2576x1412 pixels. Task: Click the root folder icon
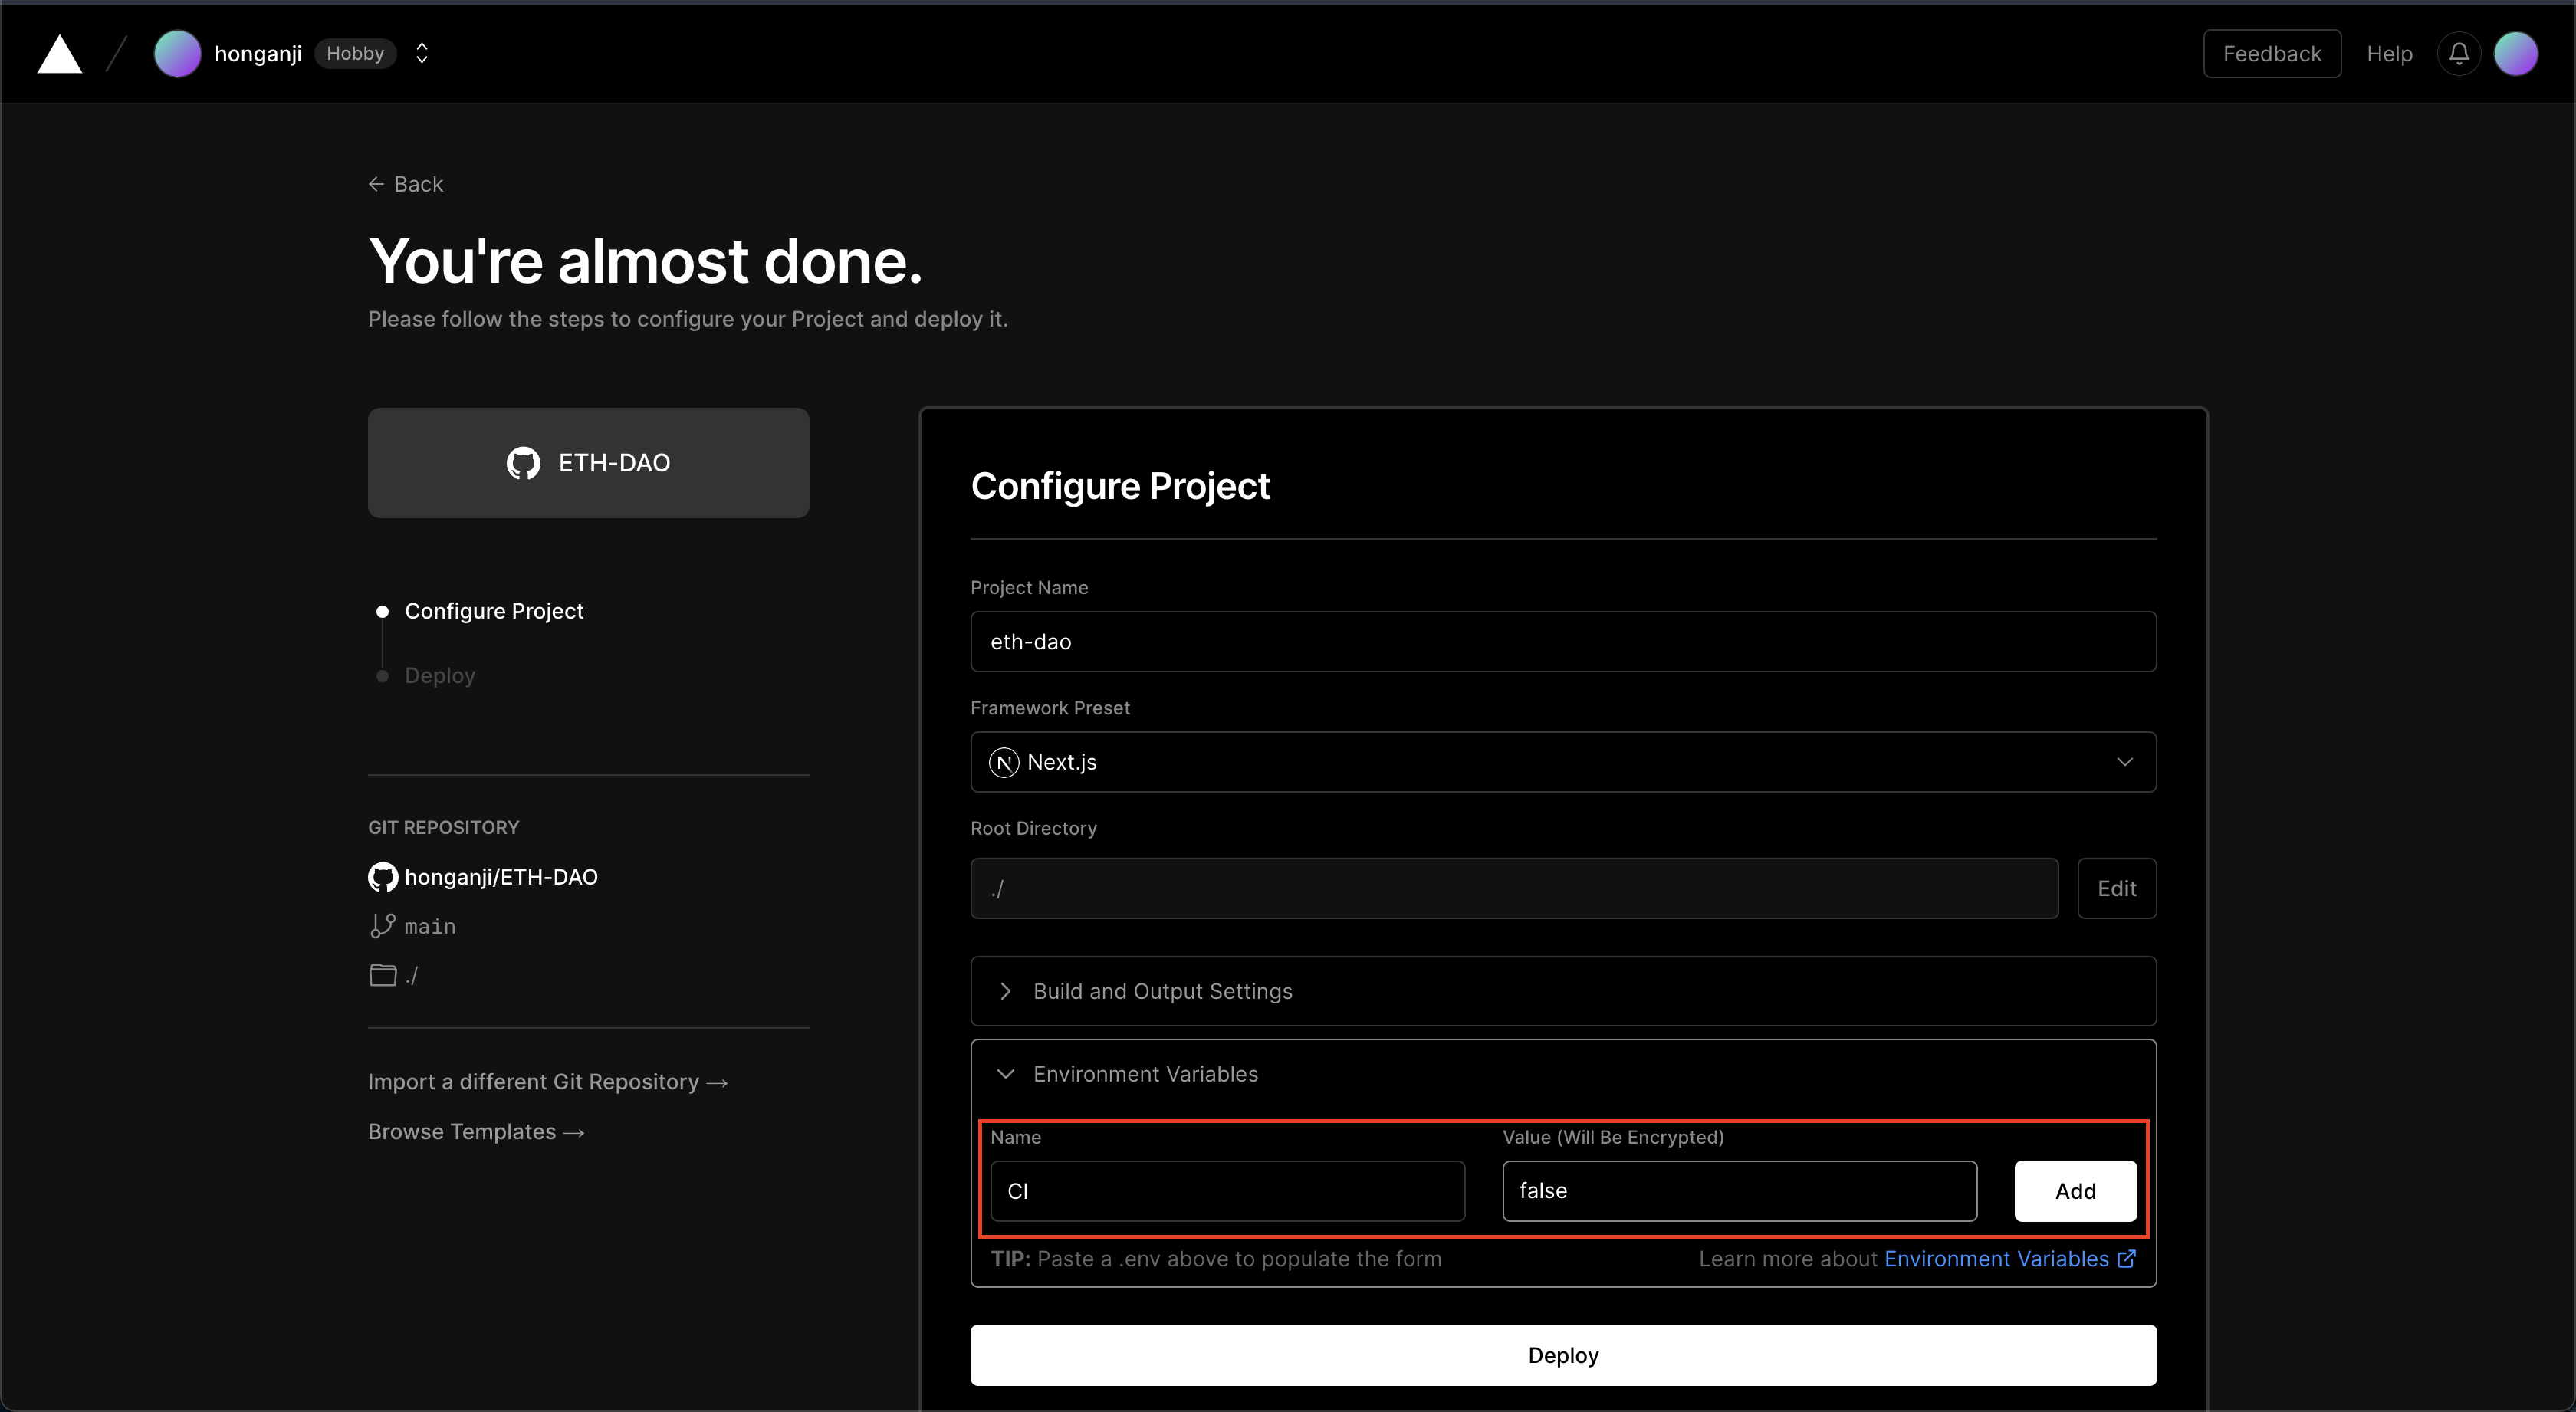pyautogui.click(x=383, y=975)
